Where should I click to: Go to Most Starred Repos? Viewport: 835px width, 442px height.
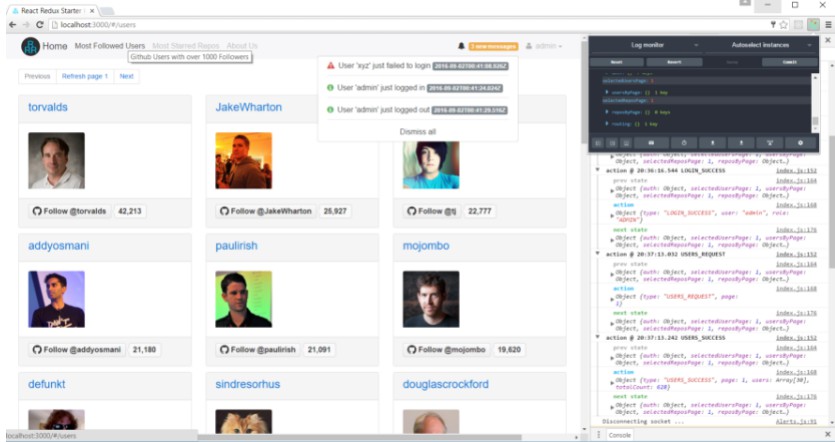click(x=186, y=46)
